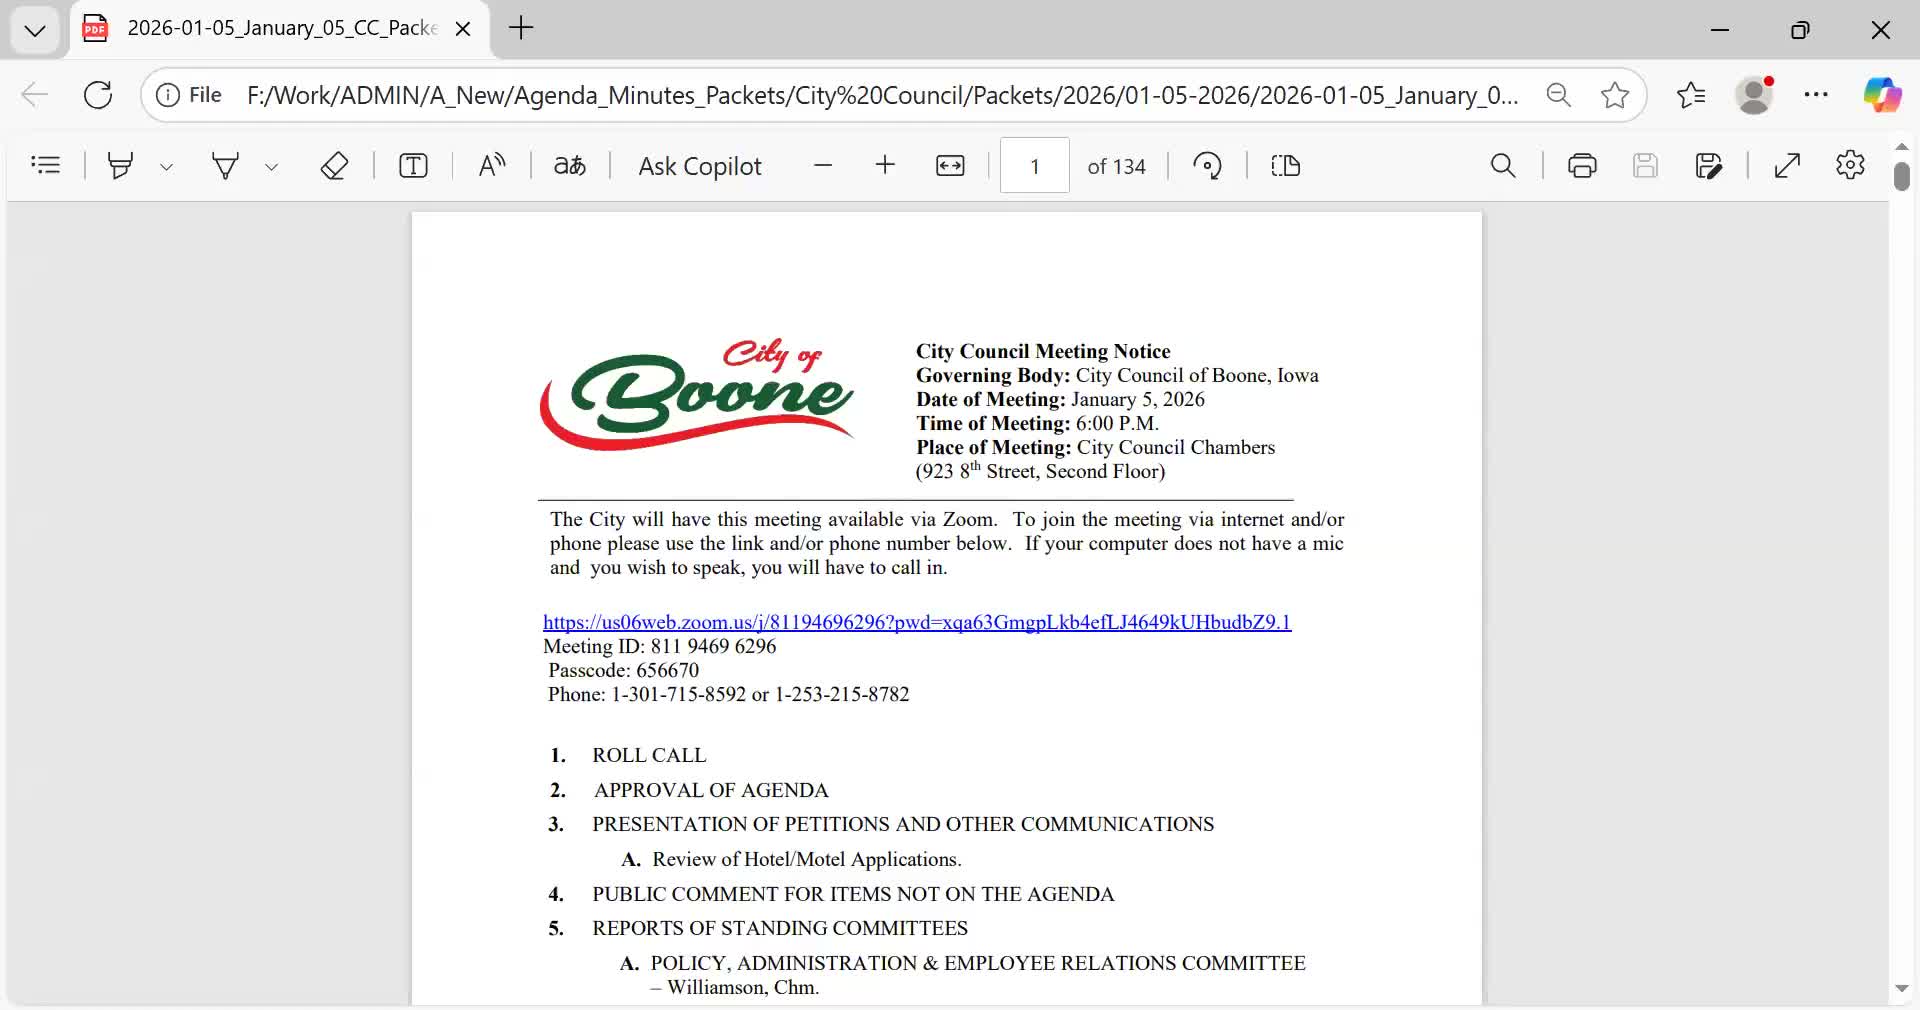
Task: Click the "of 134" page count label
Action: pos(1116,166)
